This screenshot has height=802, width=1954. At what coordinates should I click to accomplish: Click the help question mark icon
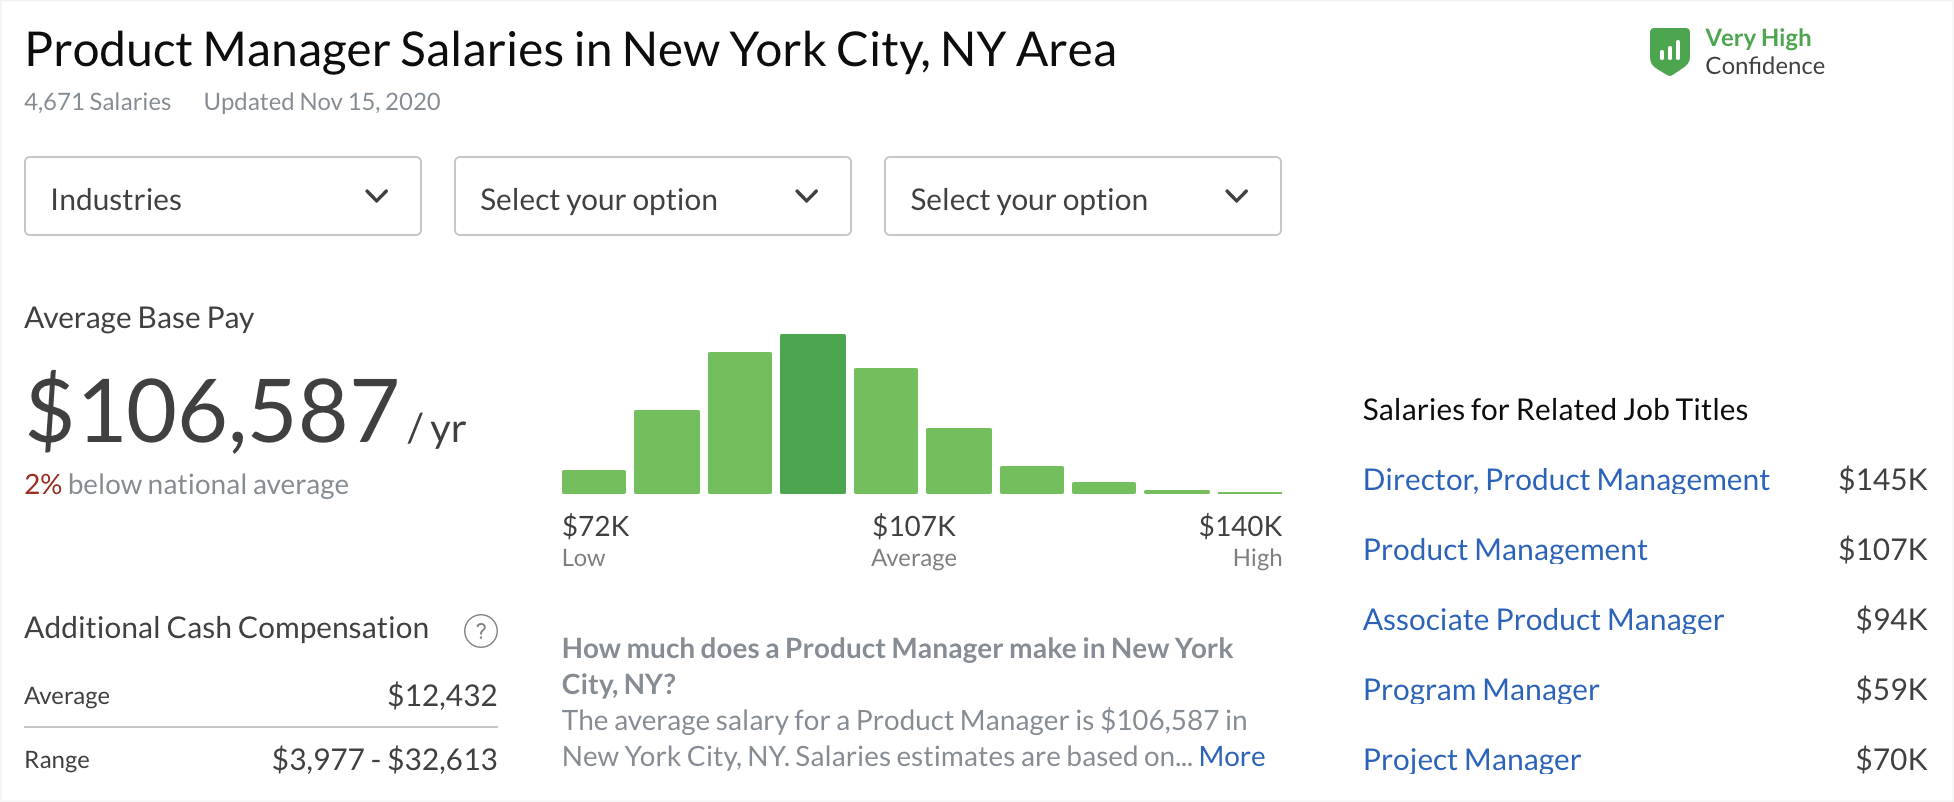481,631
